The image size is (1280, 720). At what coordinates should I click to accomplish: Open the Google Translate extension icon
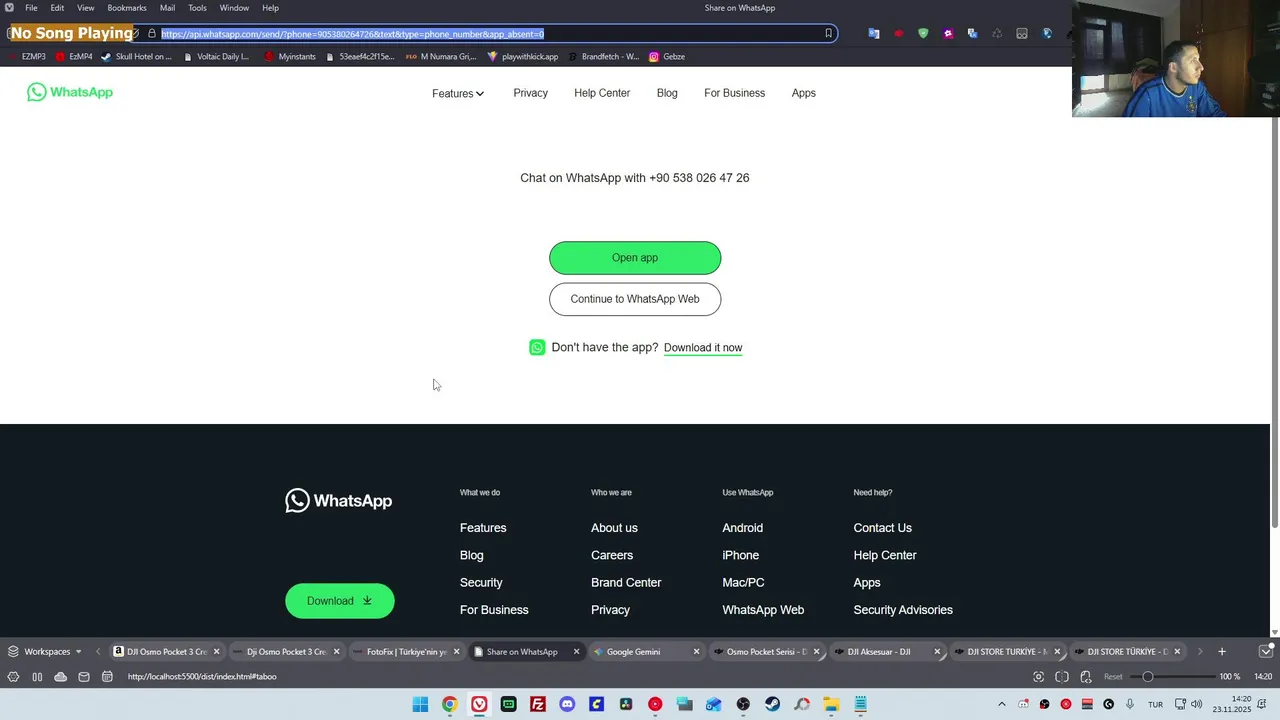tap(874, 33)
